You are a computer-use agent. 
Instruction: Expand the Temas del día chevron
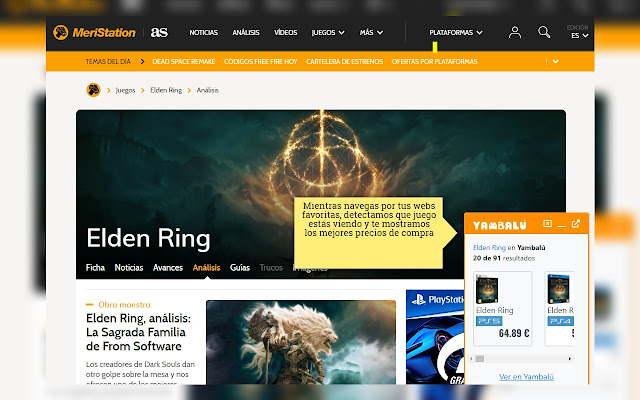142,62
